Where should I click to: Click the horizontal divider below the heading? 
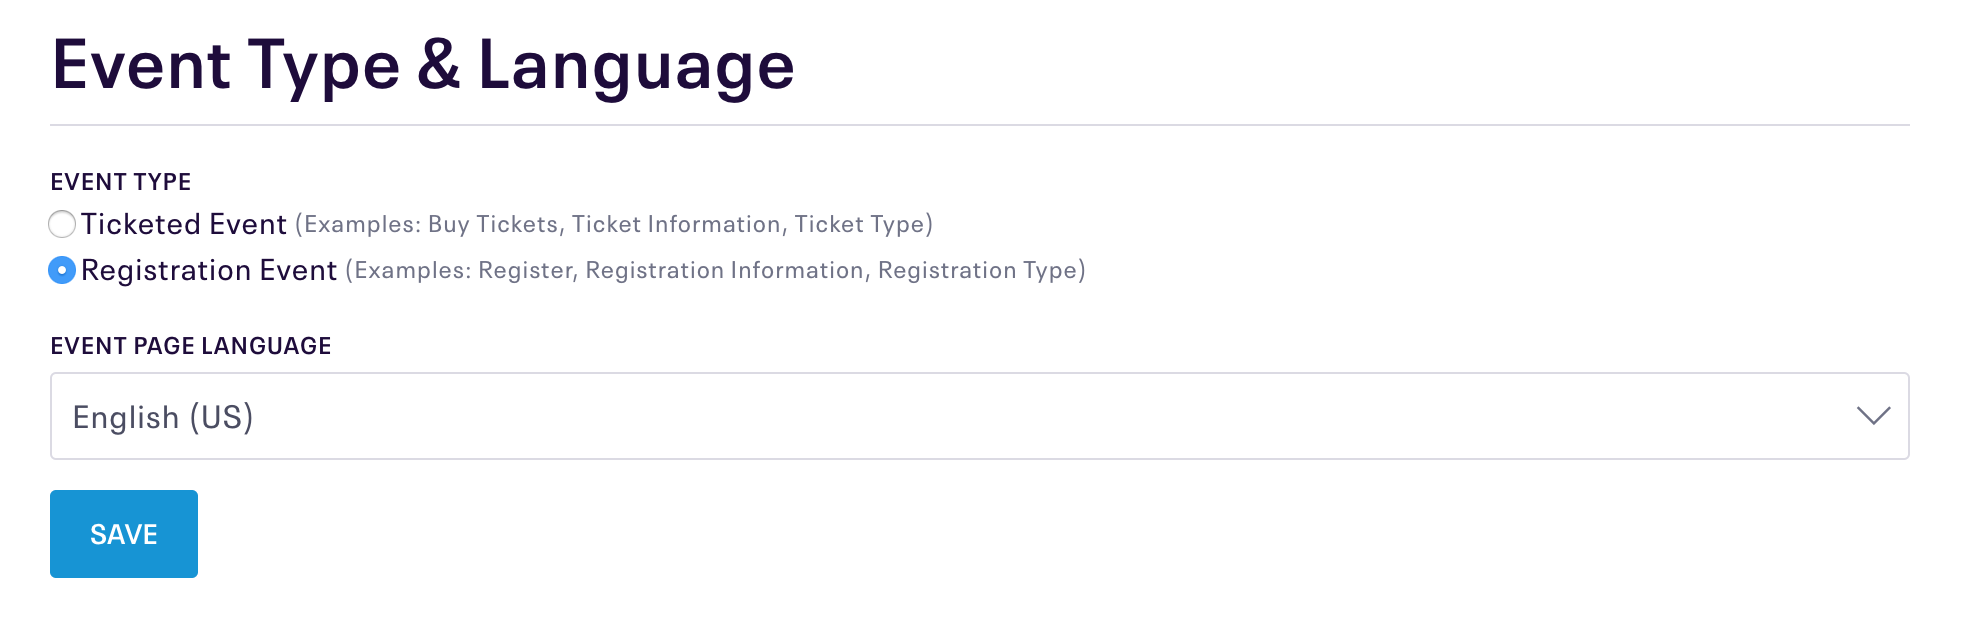pos(980,125)
